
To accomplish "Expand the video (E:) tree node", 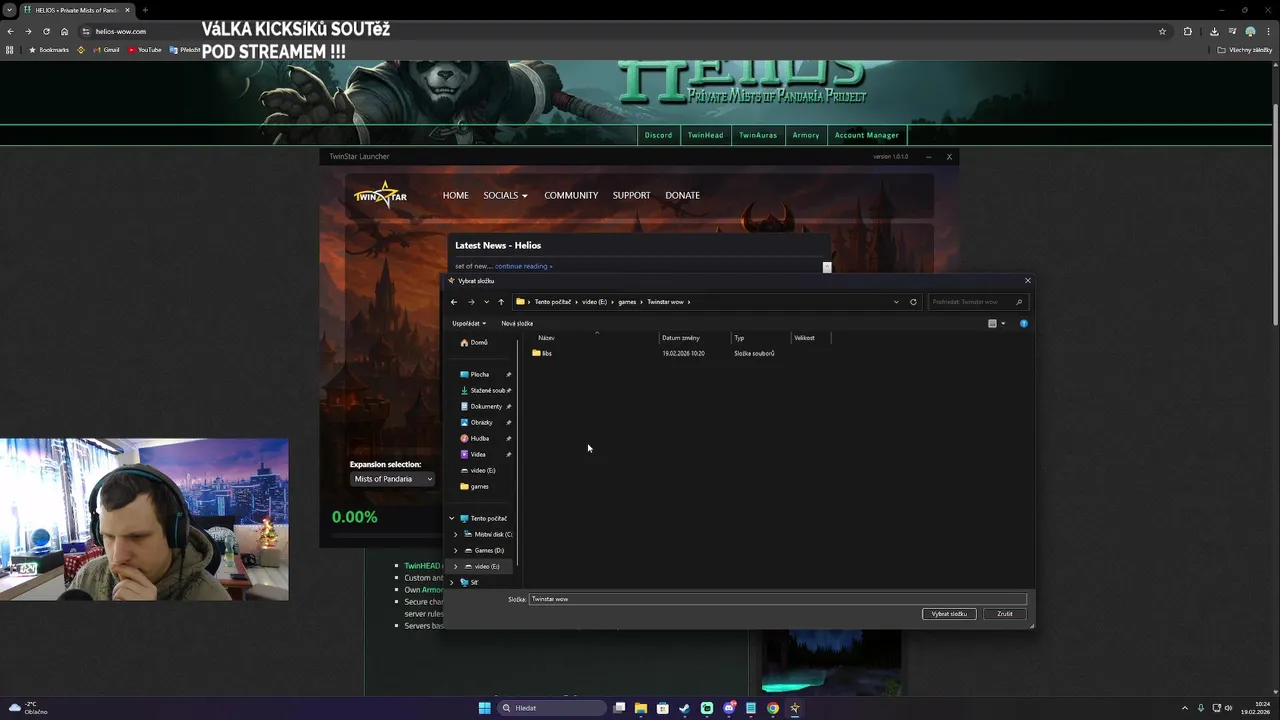I will coord(456,566).
